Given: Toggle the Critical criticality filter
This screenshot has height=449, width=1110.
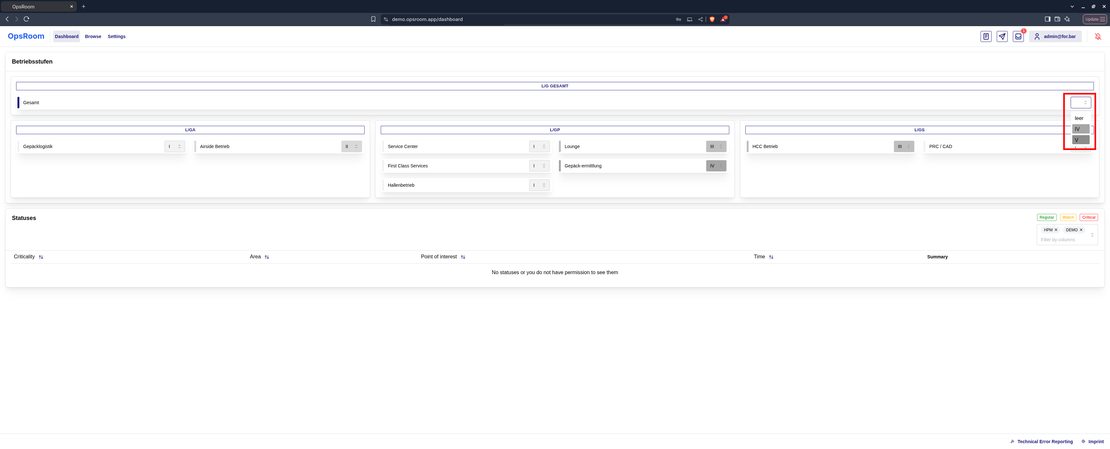Looking at the screenshot, I should [x=1089, y=217].
